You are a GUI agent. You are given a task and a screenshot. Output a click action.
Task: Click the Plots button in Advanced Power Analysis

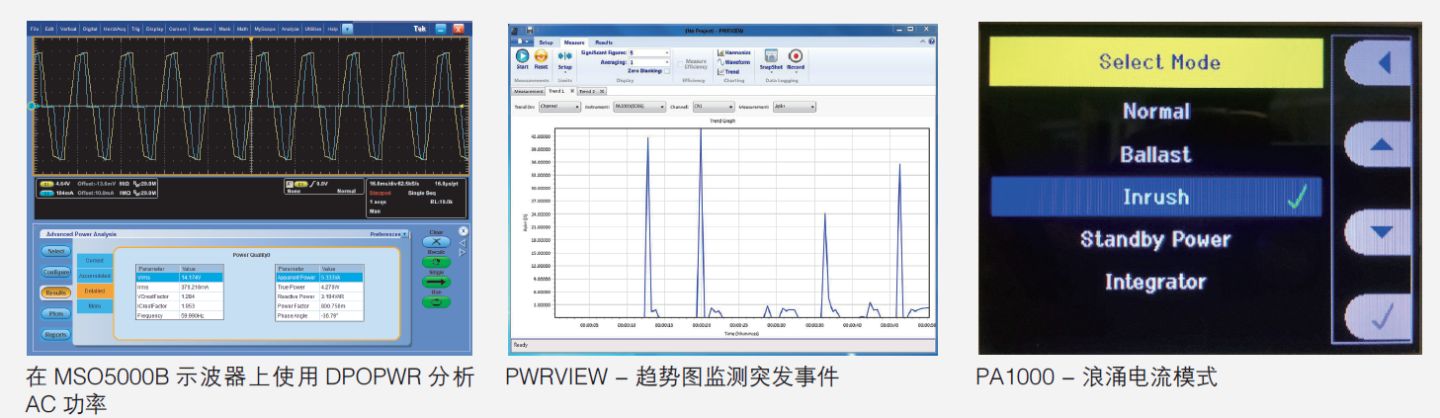click(x=56, y=313)
